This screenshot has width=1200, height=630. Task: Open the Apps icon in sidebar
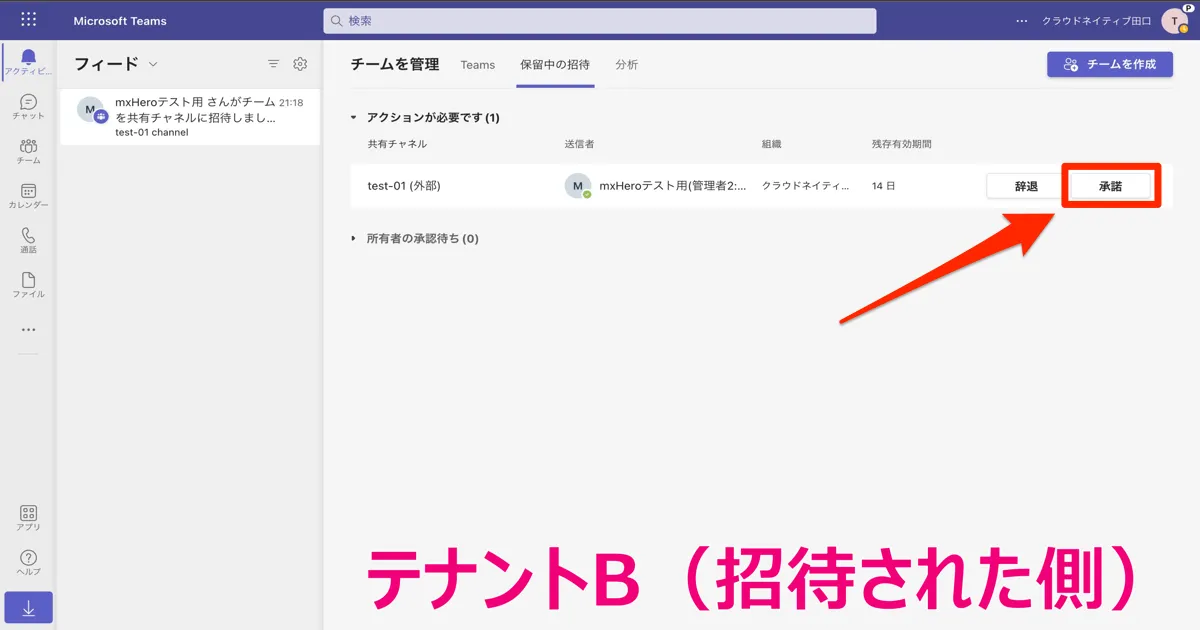coord(28,514)
